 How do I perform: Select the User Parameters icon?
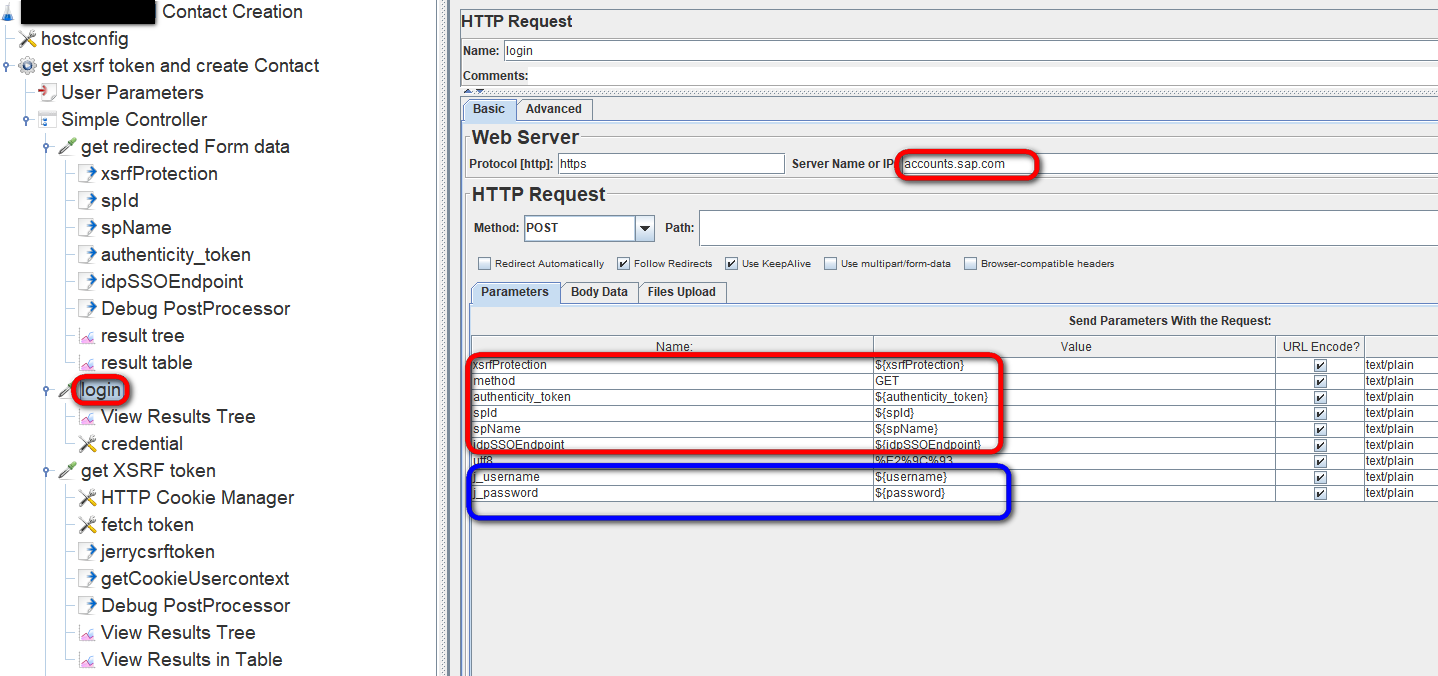pos(47,93)
